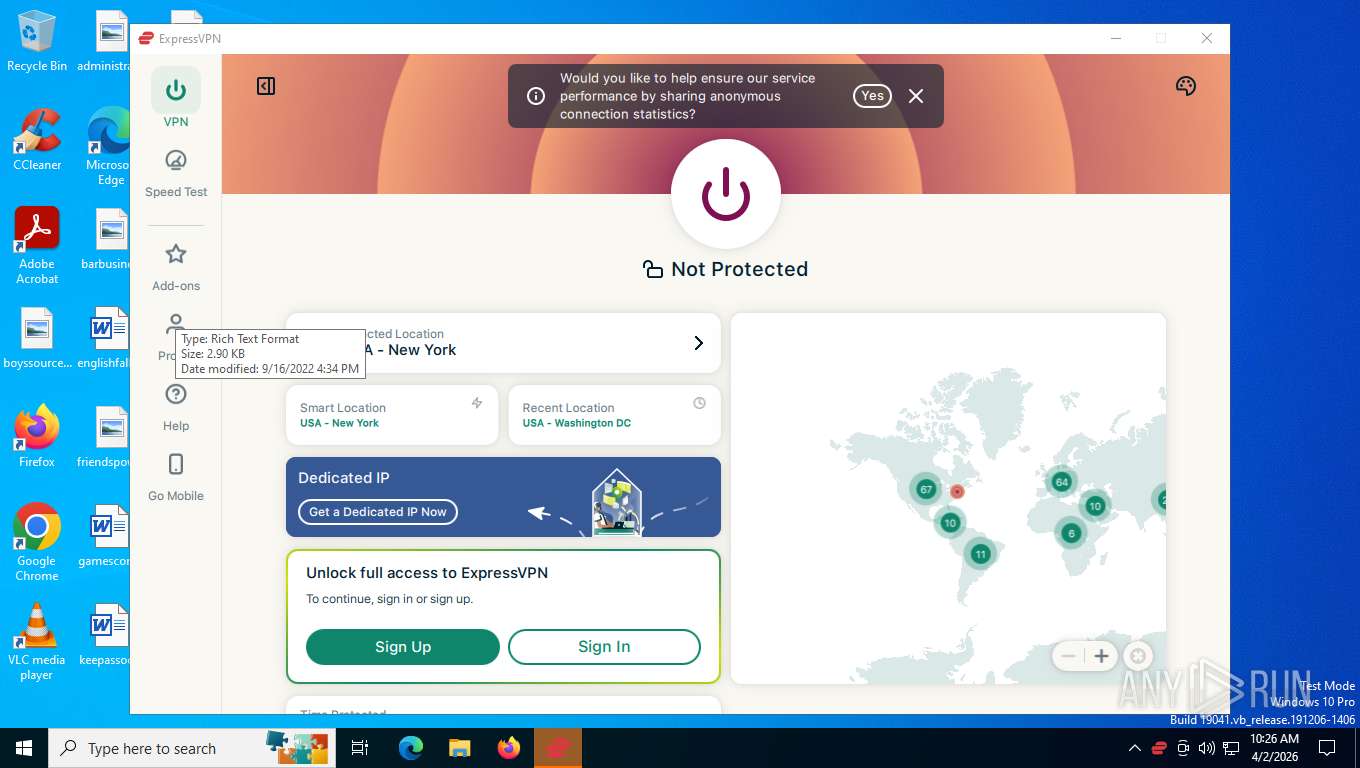1360x768 pixels.
Task: Click the Recent Location clock icon
Action: pos(699,403)
